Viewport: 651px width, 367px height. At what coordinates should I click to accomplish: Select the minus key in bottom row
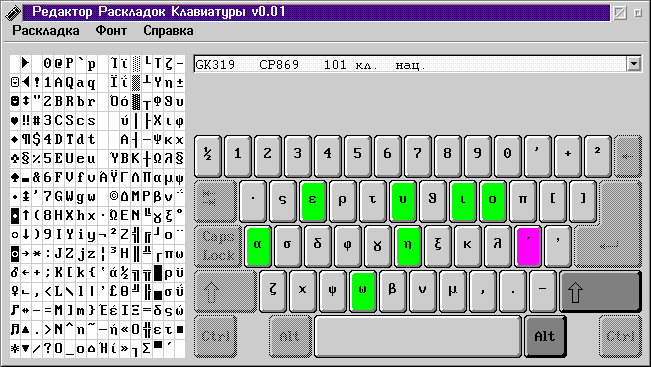[x=543, y=292]
